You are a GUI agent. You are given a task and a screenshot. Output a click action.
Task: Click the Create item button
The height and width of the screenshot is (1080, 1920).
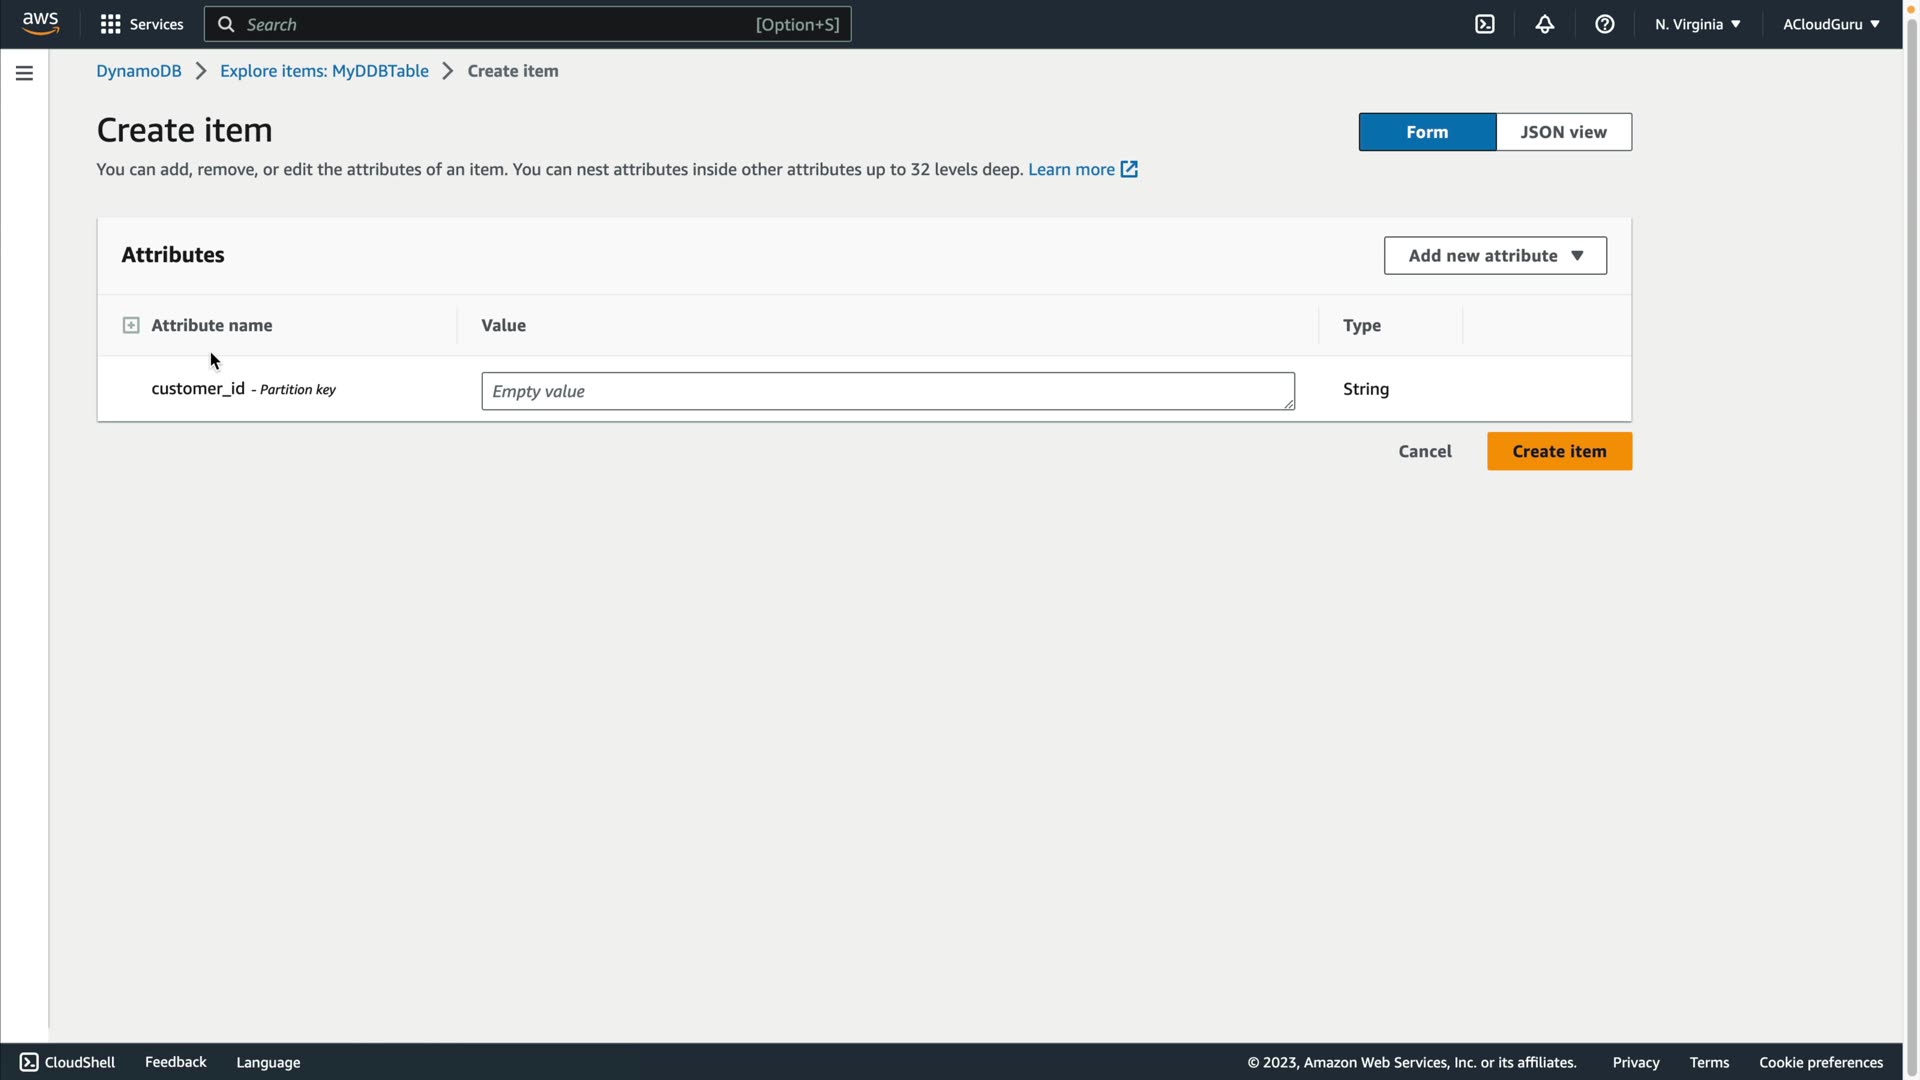coord(1559,451)
